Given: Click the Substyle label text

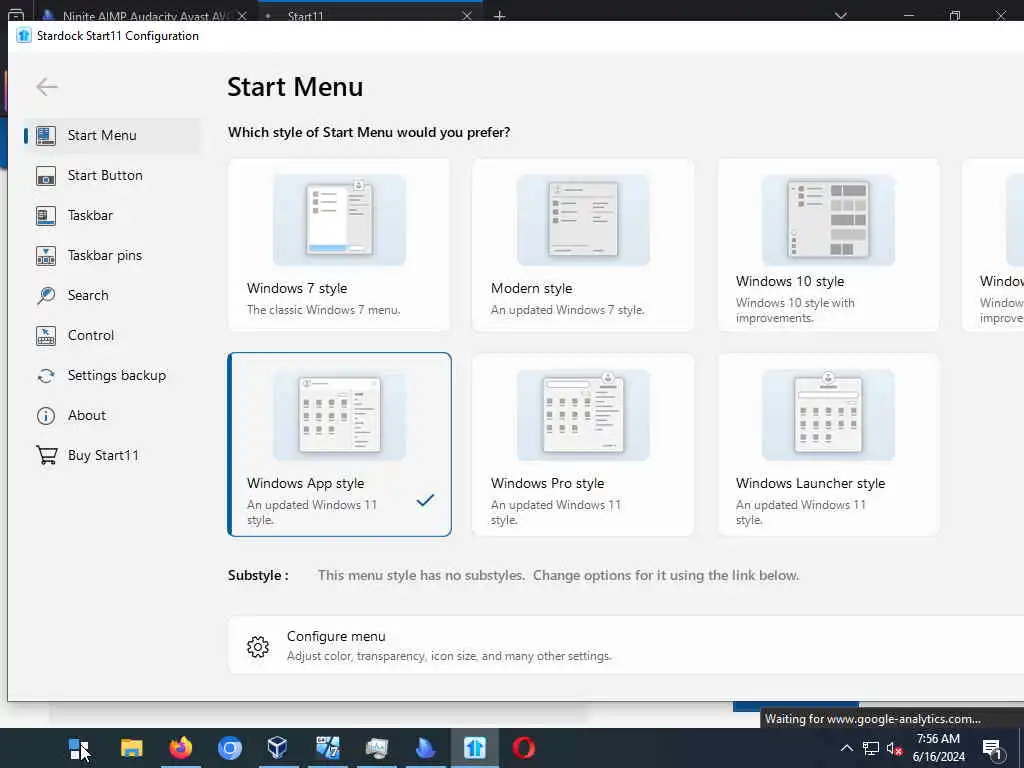Looking at the screenshot, I should point(258,575).
